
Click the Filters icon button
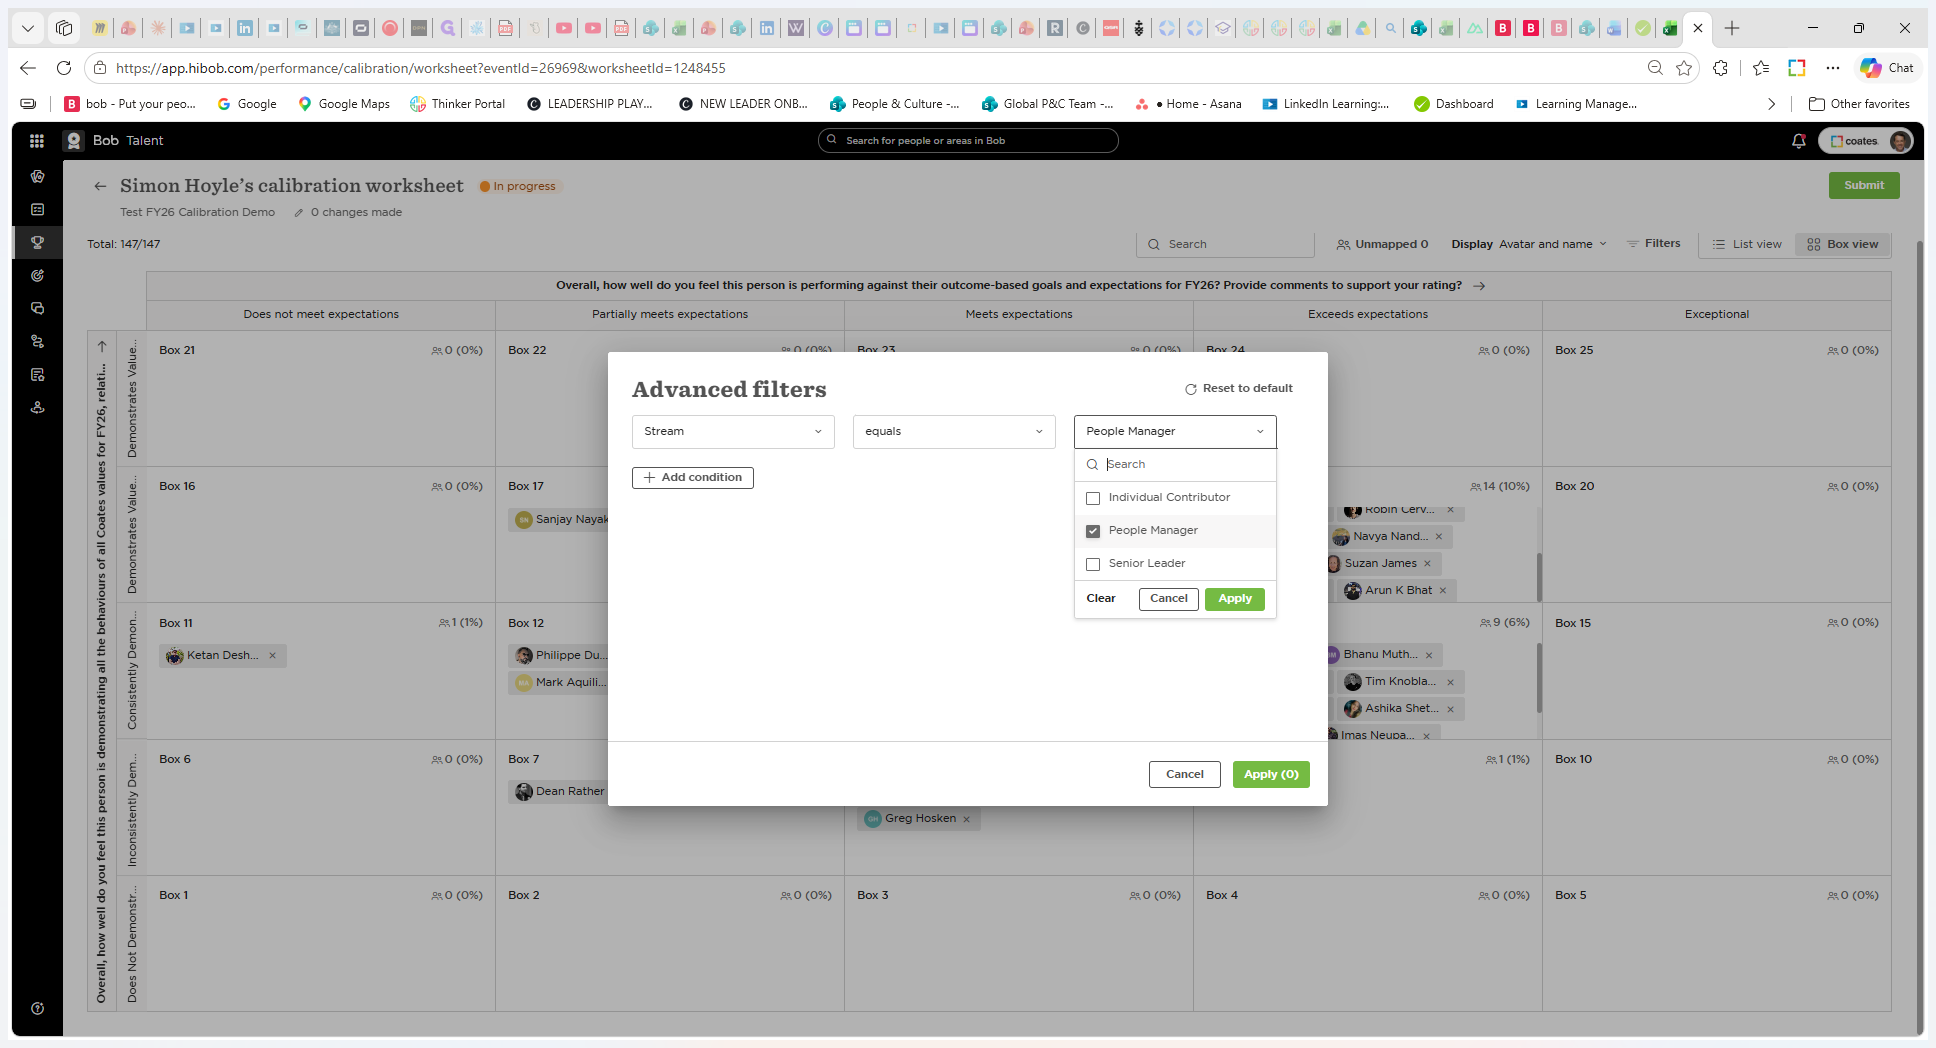(x=1653, y=243)
